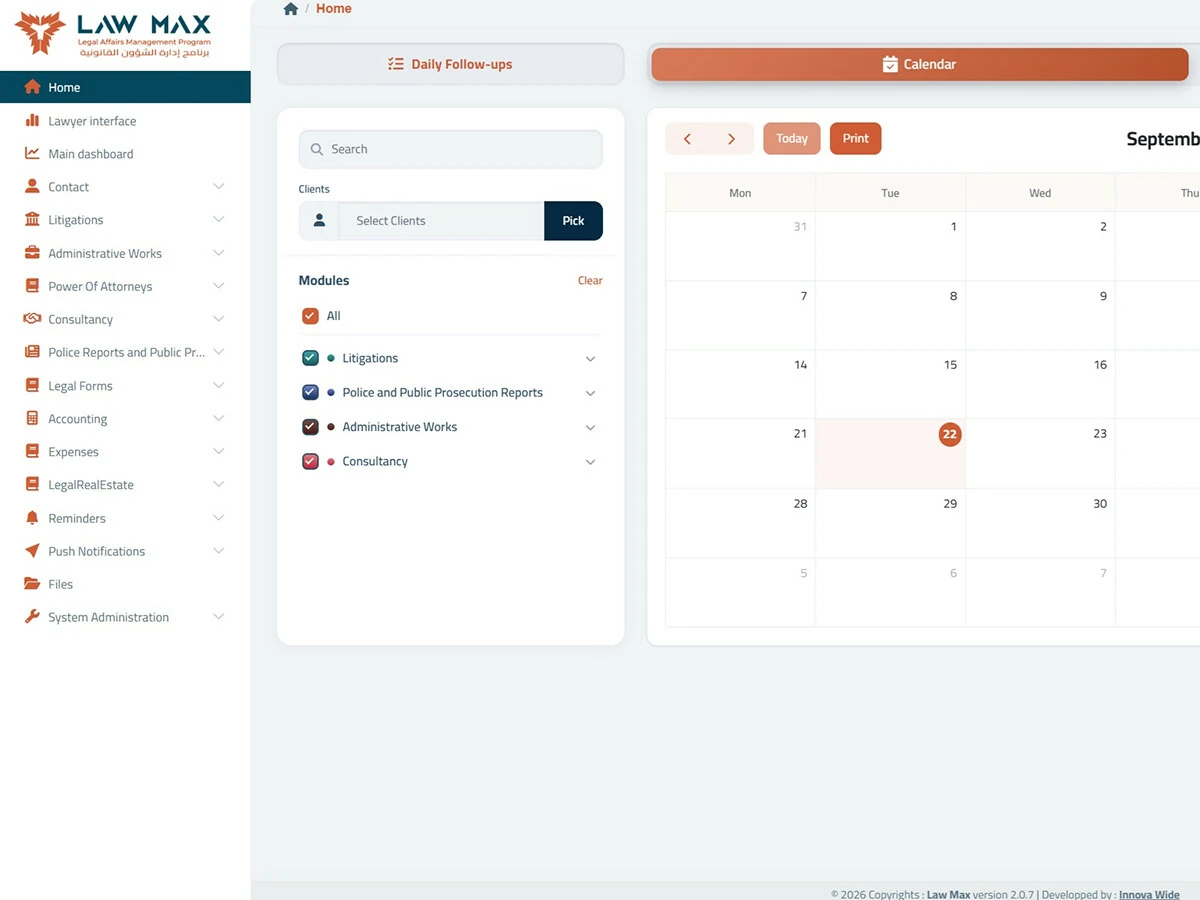Click the Reminders bell icon

pos(32,518)
